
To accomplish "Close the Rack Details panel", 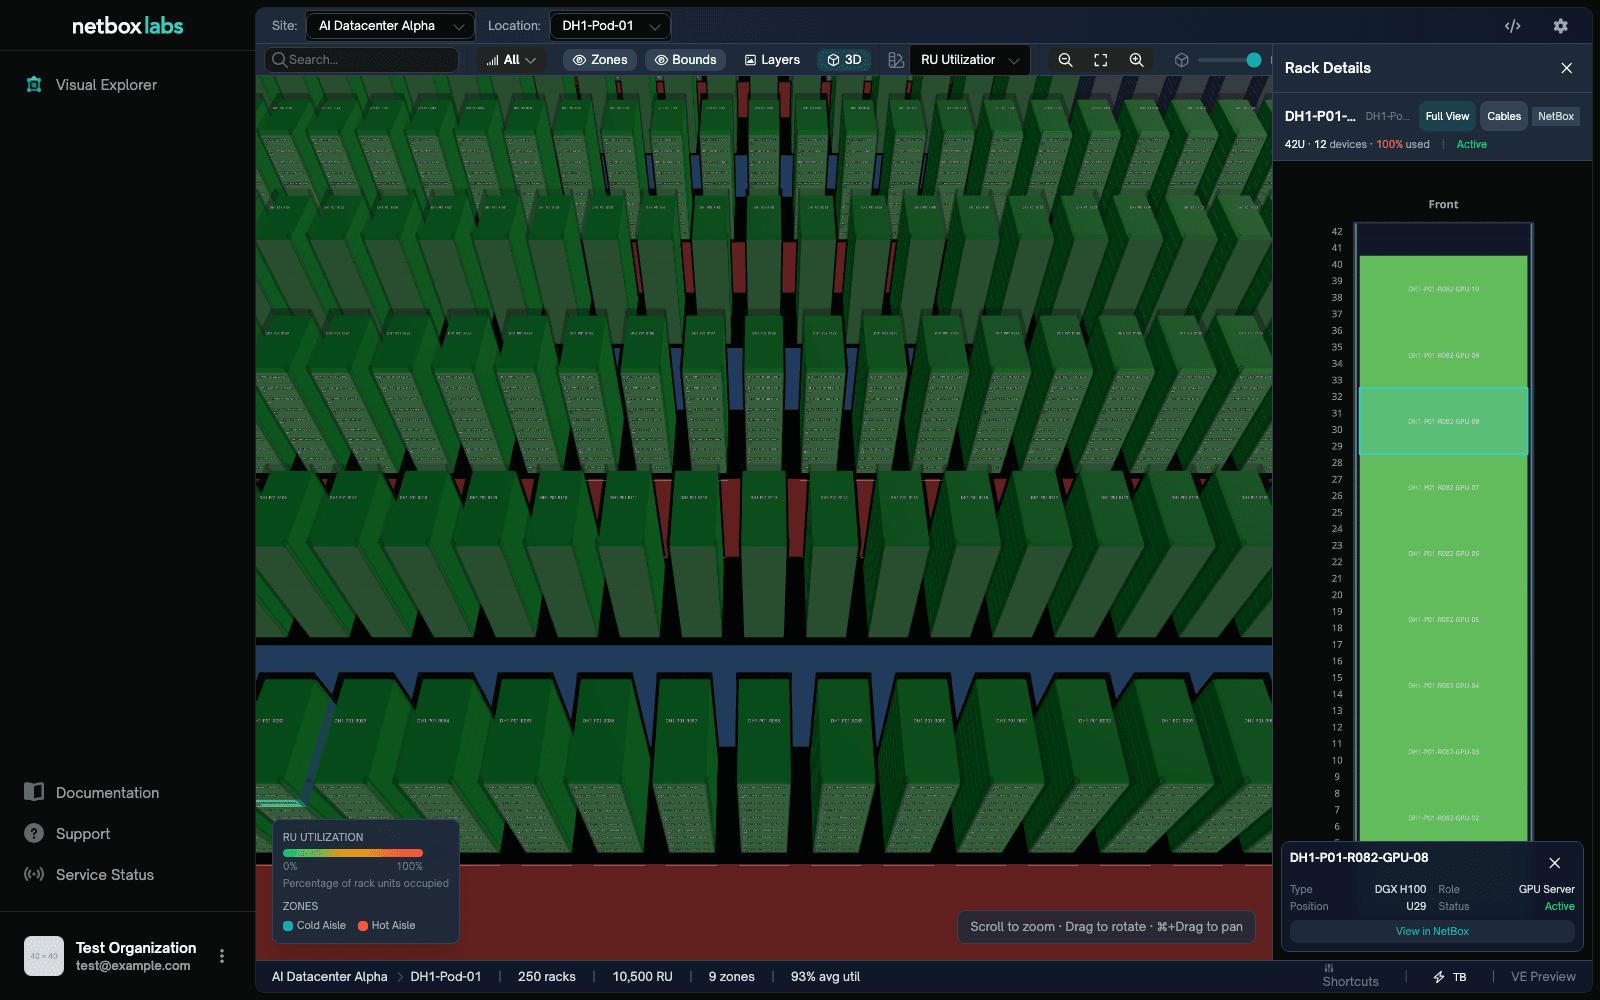I will pos(1567,68).
